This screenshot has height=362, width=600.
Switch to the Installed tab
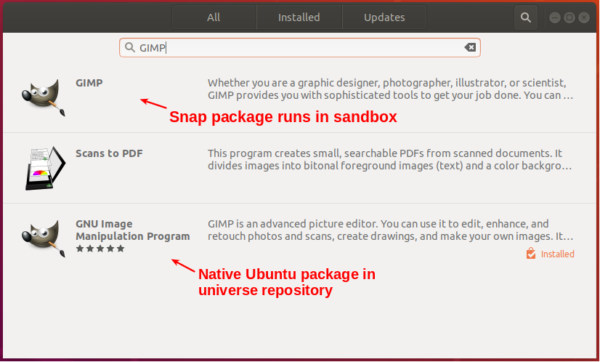299,17
